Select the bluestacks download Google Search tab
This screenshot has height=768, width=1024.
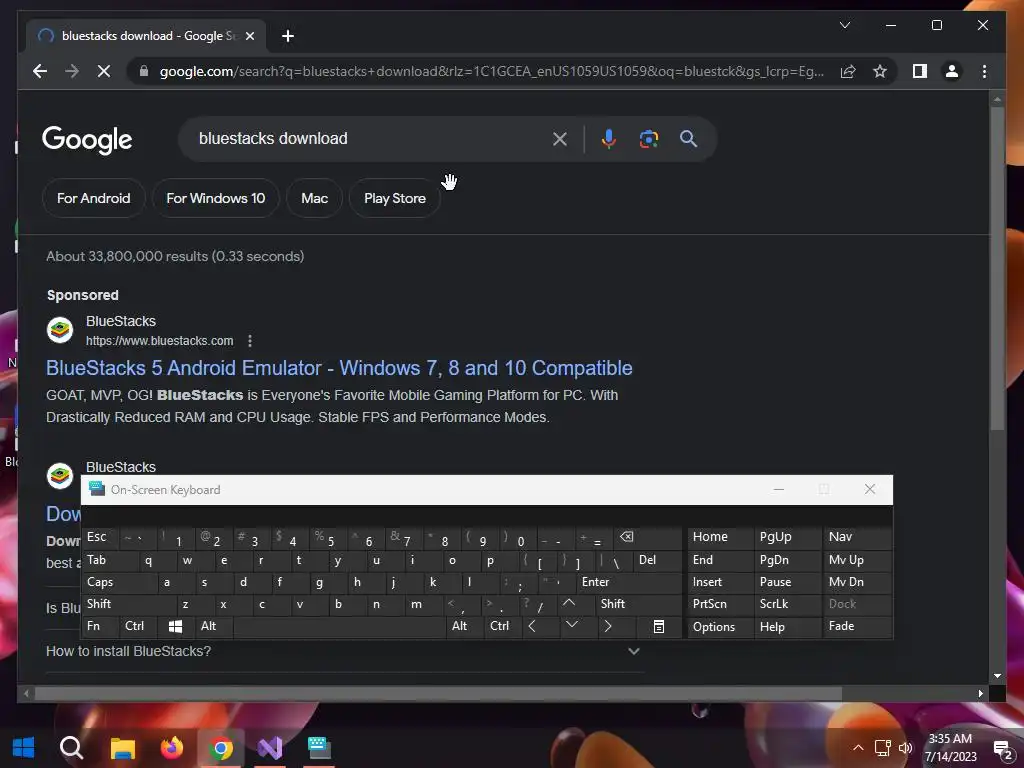pyautogui.click(x=145, y=36)
